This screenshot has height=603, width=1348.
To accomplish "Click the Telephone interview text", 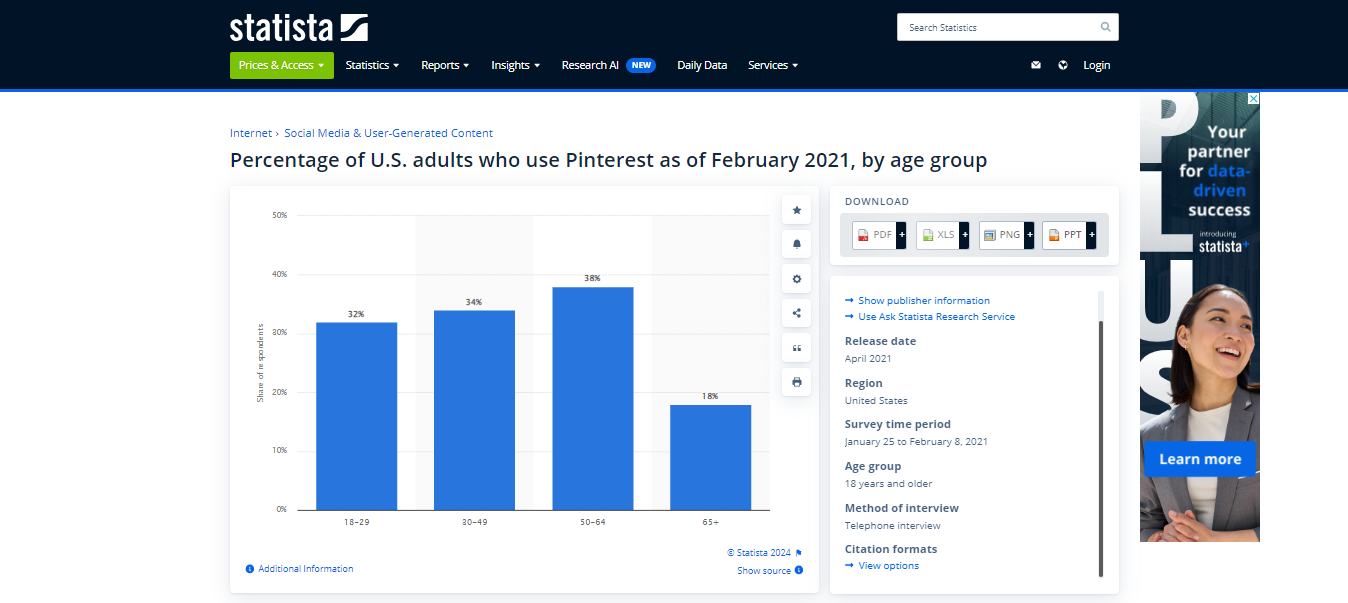I will pos(893,525).
